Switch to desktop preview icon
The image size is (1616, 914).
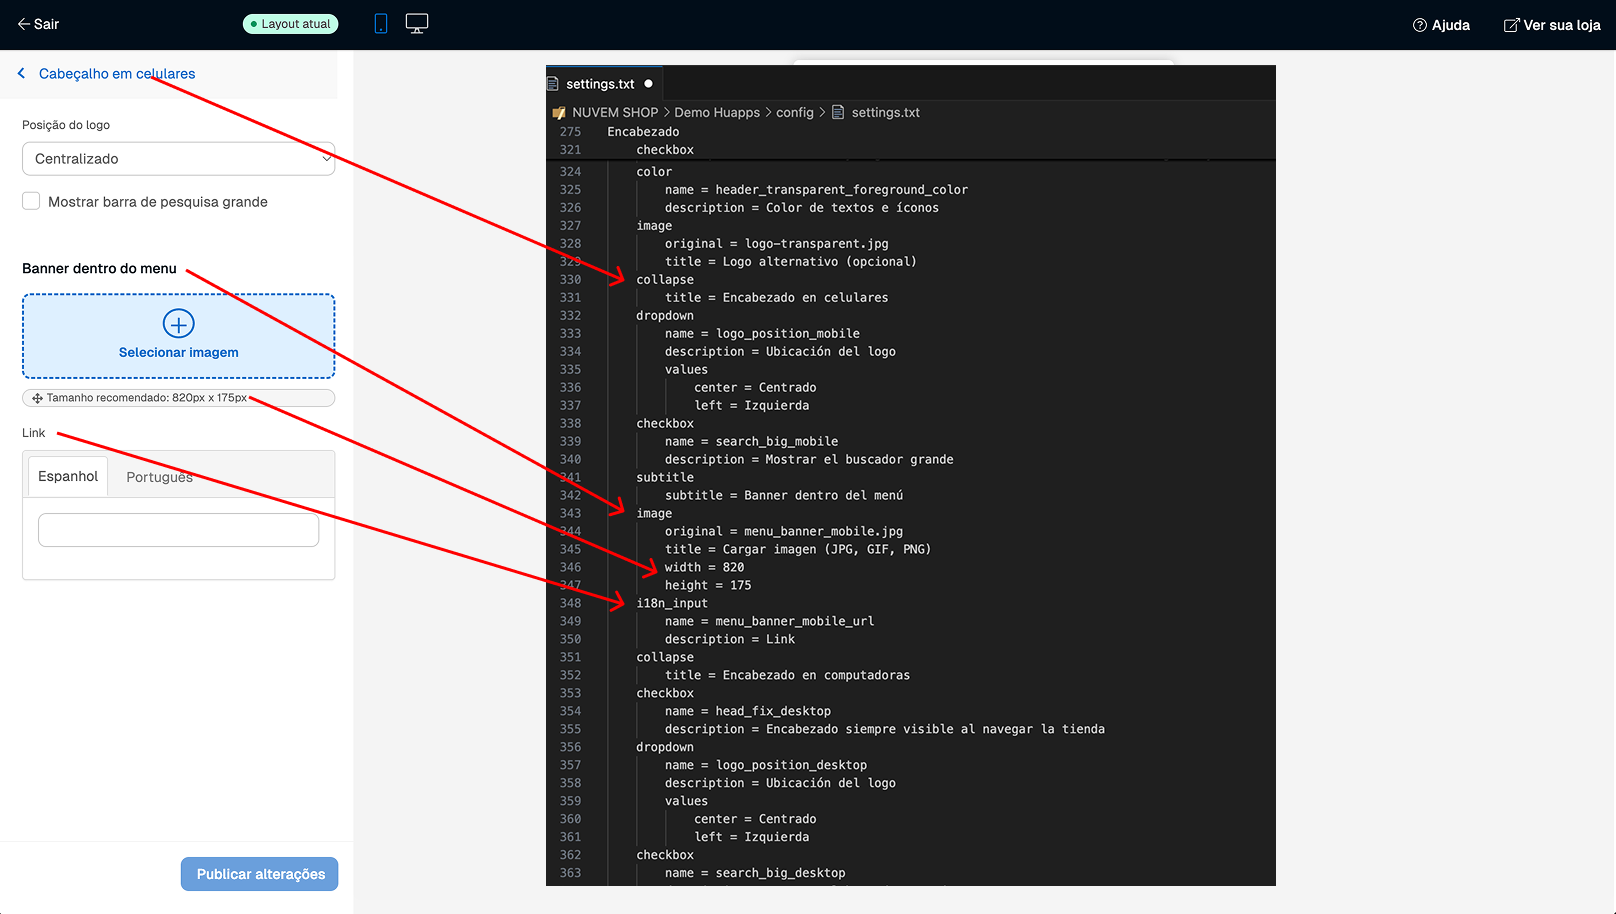pyautogui.click(x=417, y=24)
